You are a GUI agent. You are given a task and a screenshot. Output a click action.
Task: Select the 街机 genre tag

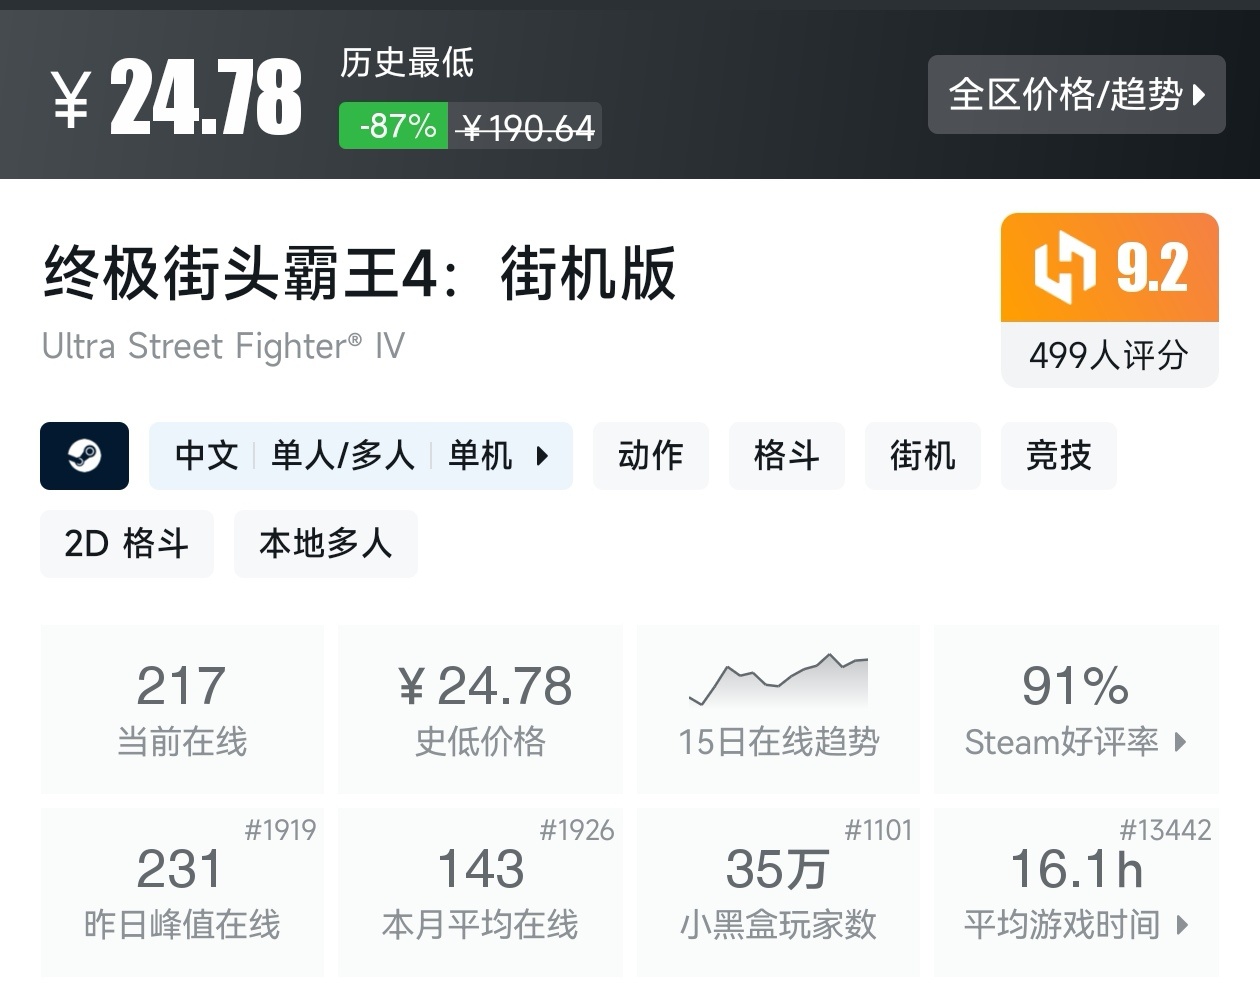[923, 456]
